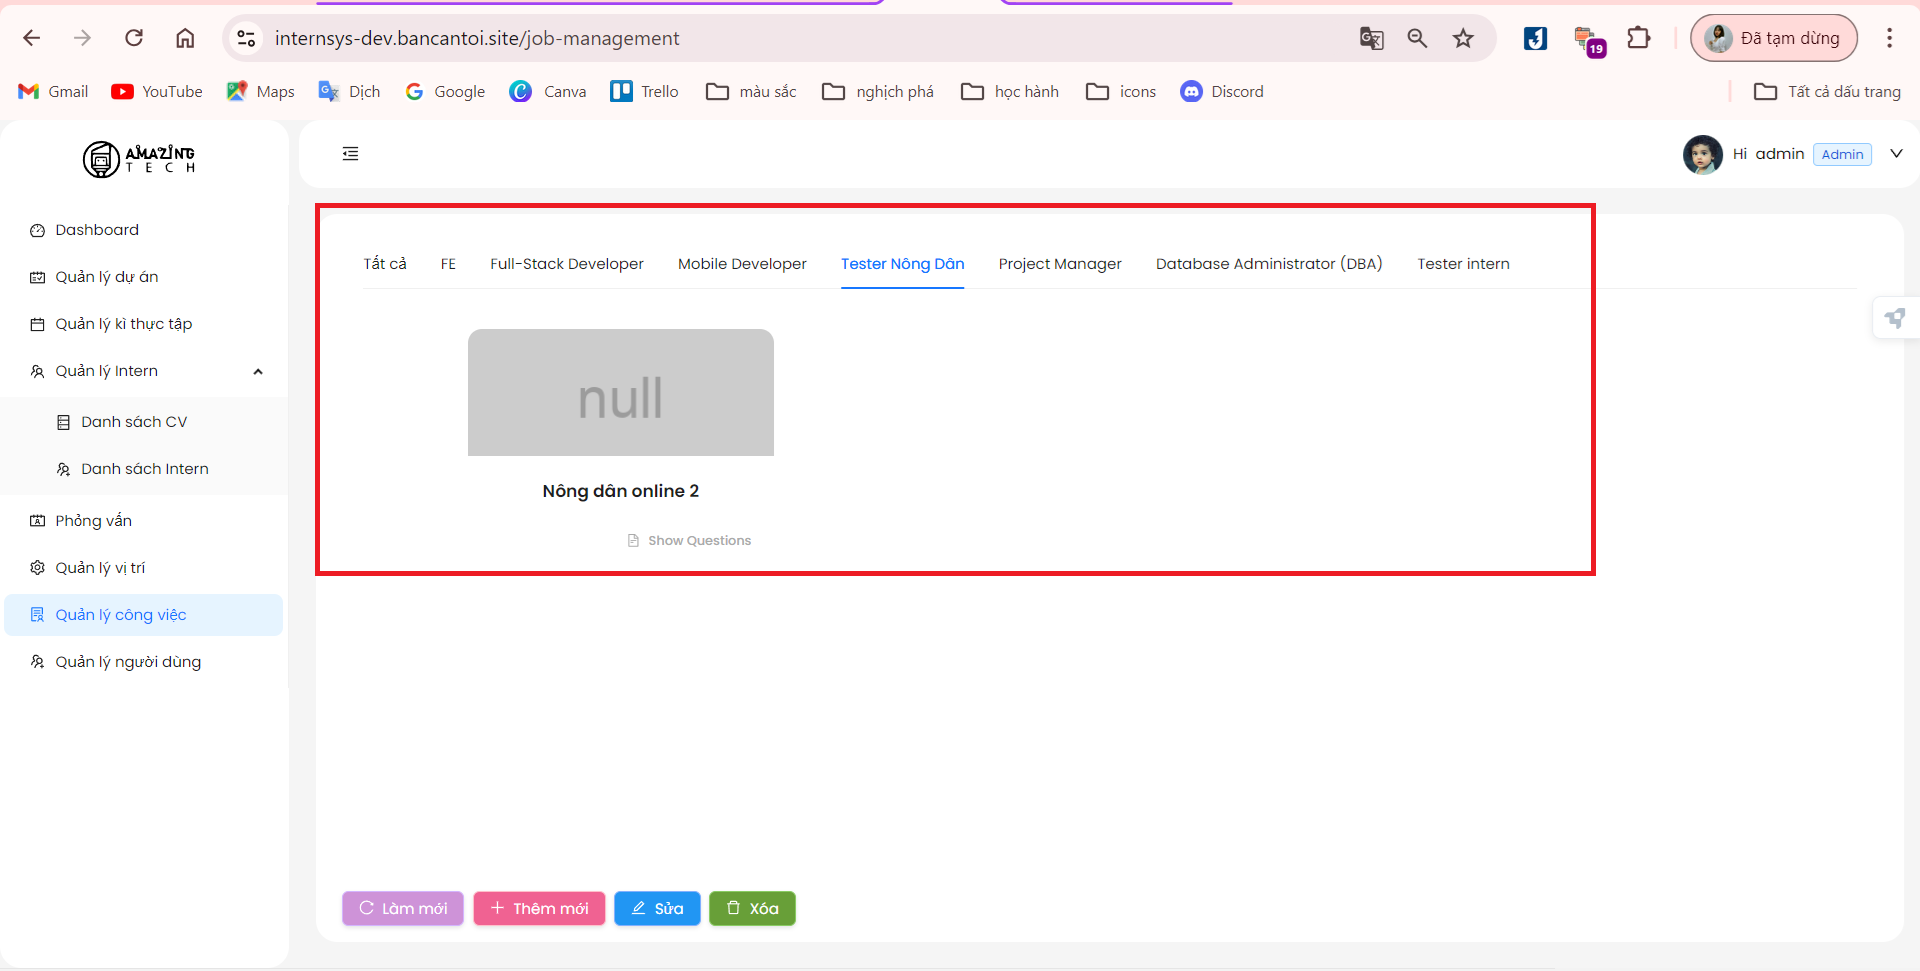Collapse the Quản lý Intern submenu
The height and width of the screenshot is (971, 1920).
point(258,372)
